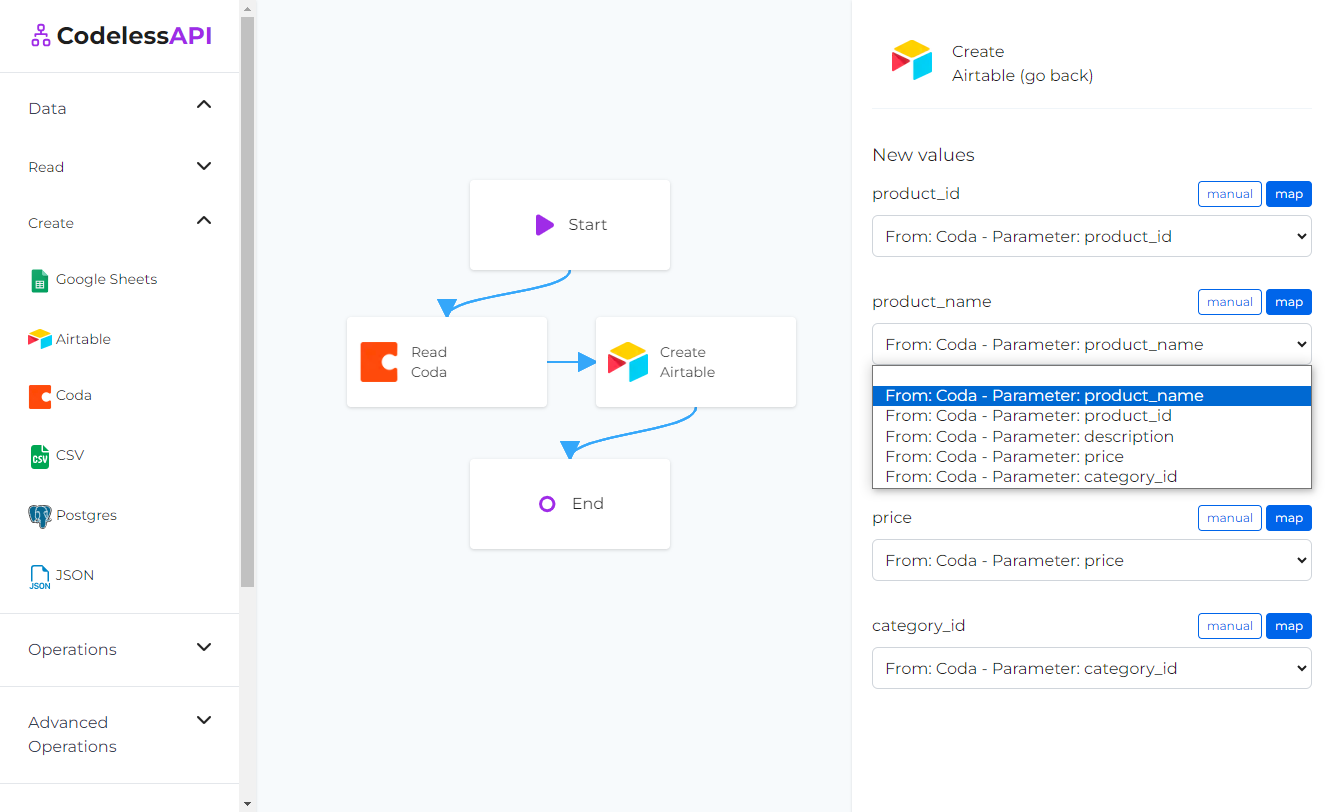Click the 'New values' heading
The image size is (1332, 812).
point(923,155)
